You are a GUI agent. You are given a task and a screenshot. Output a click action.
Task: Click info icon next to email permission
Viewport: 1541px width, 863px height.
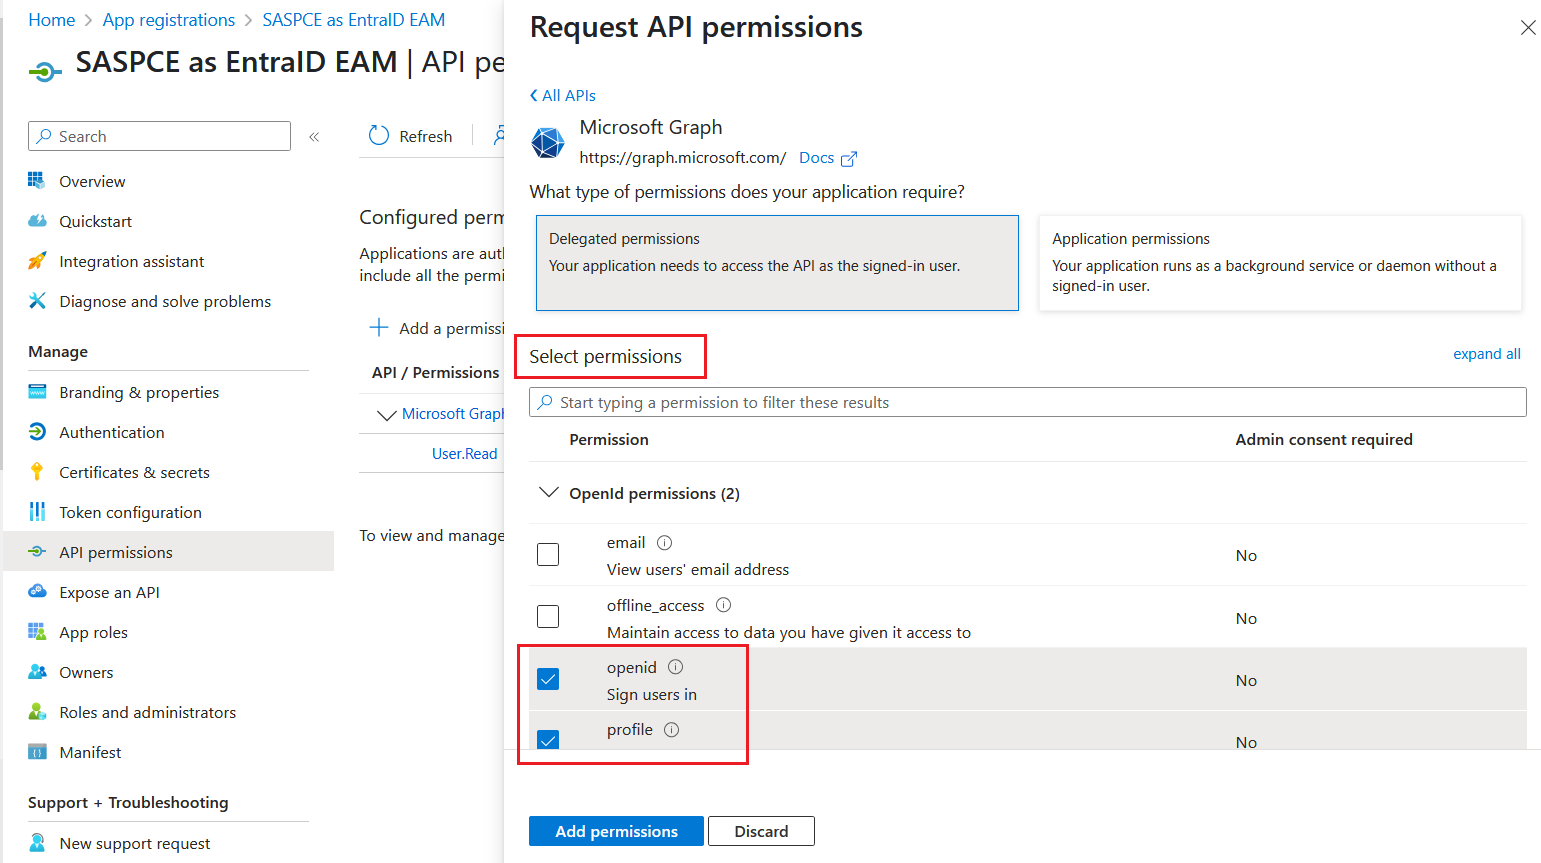click(664, 543)
